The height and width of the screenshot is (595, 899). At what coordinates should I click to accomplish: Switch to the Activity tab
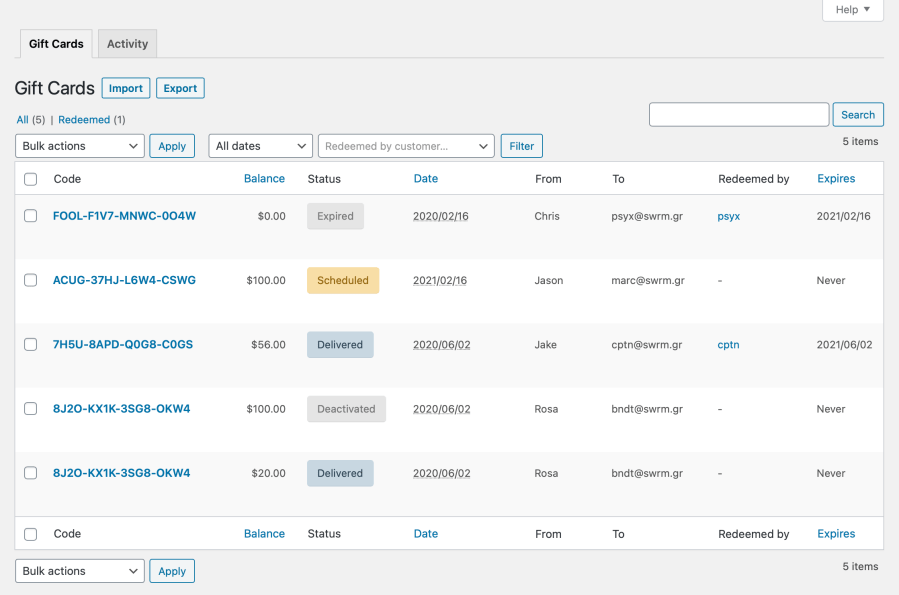click(127, 43)
